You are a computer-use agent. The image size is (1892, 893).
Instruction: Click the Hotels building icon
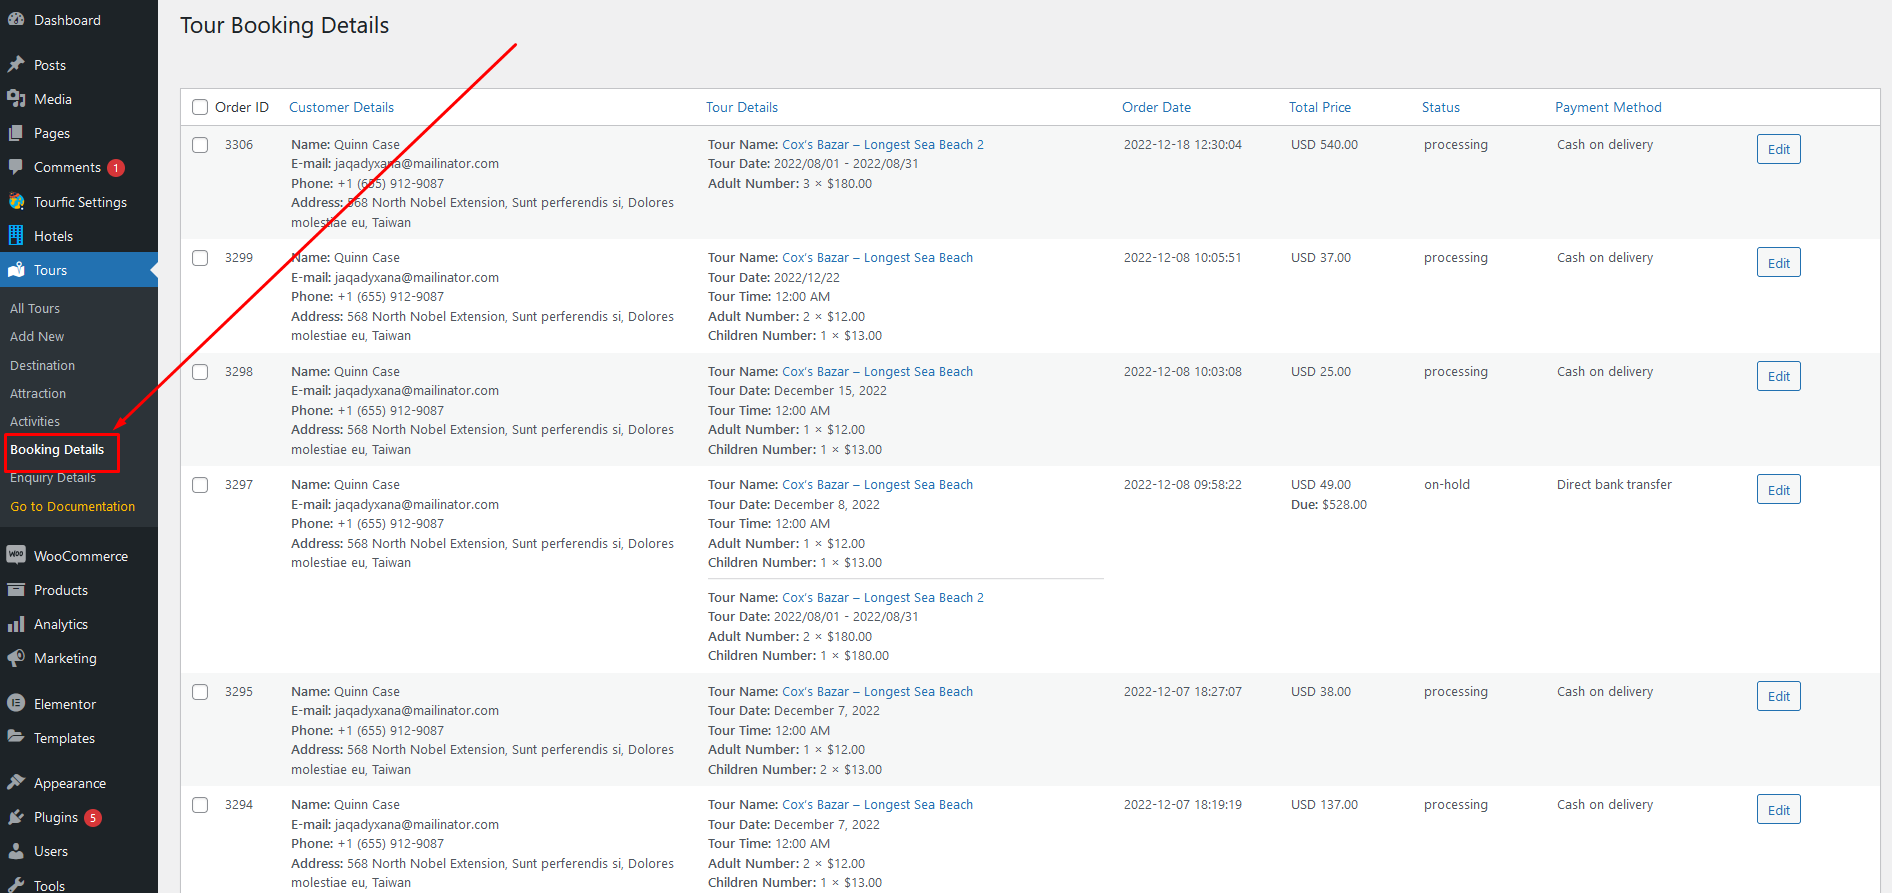point(16,236)
